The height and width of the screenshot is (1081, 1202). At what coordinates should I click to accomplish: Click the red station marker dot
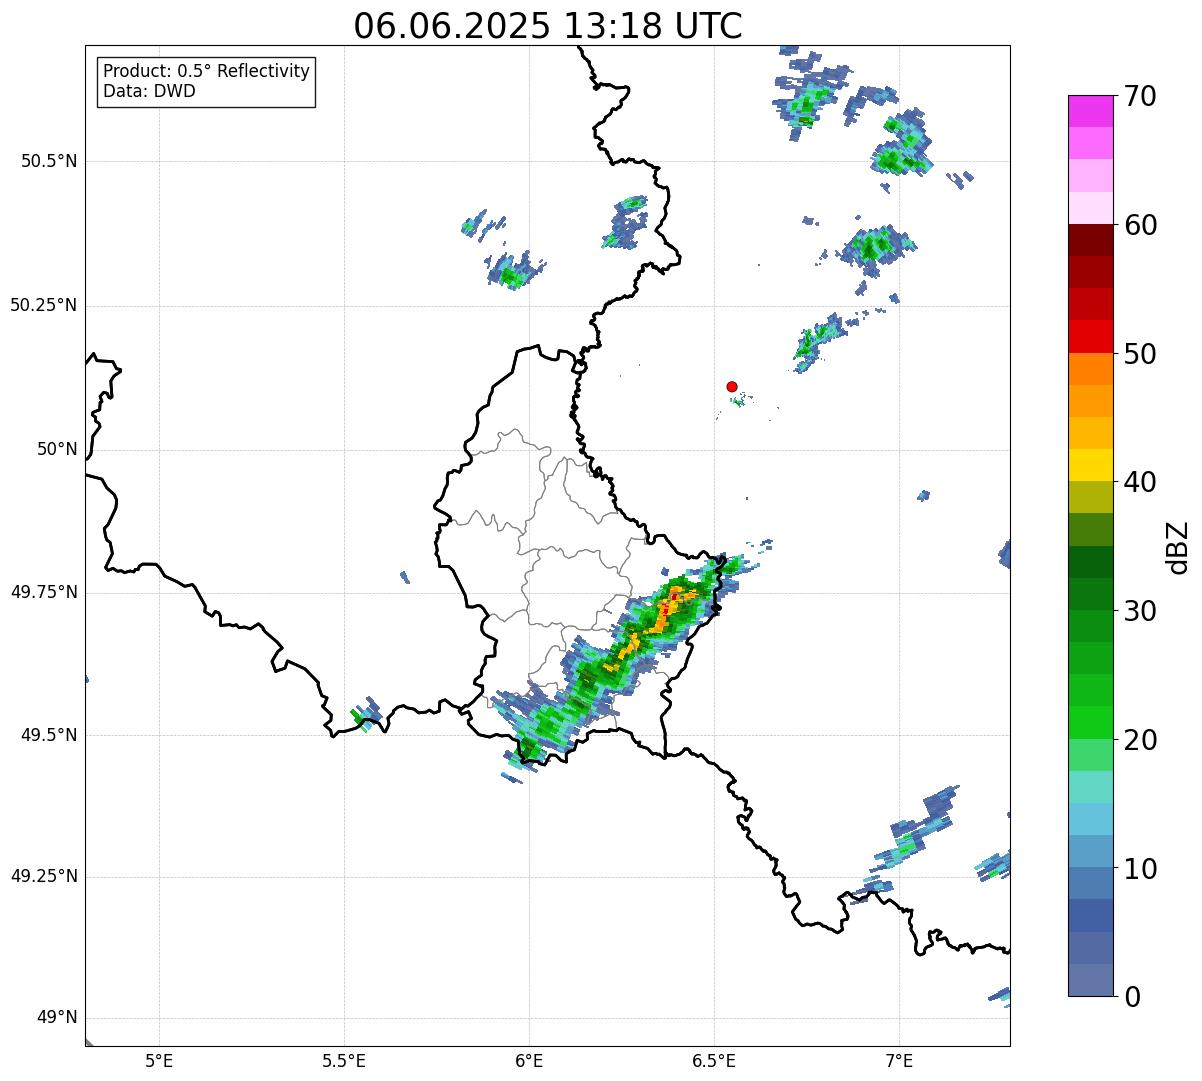tap(732, 386)
